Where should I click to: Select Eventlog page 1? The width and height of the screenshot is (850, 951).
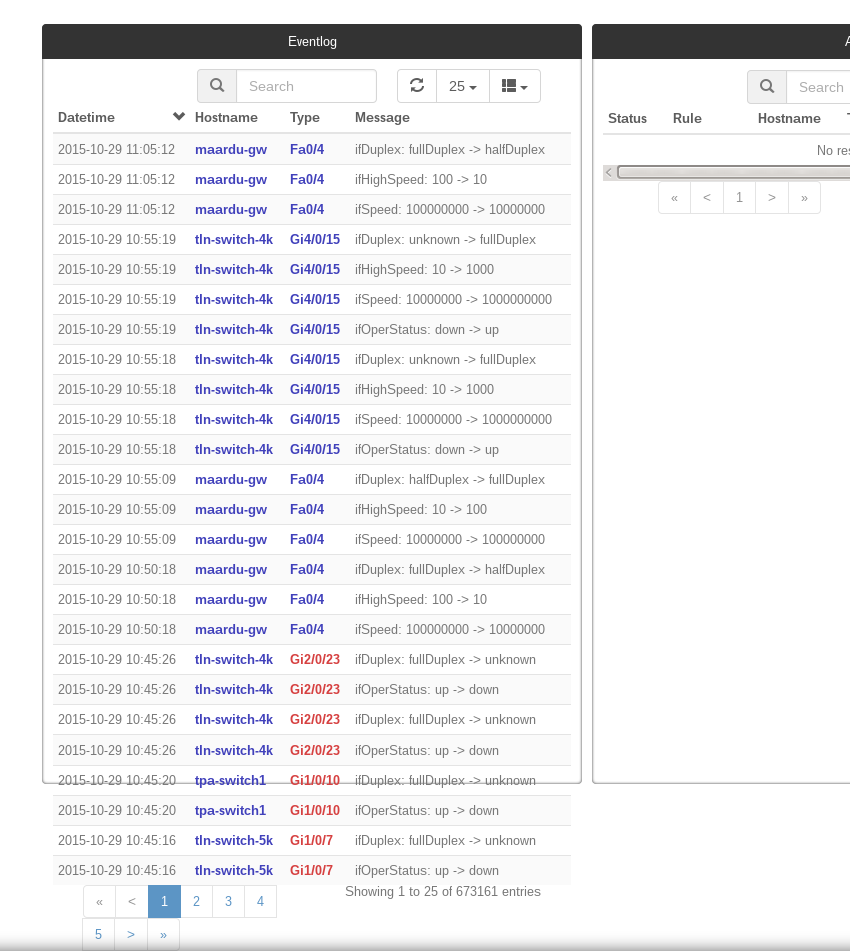[x=164, y=902]
